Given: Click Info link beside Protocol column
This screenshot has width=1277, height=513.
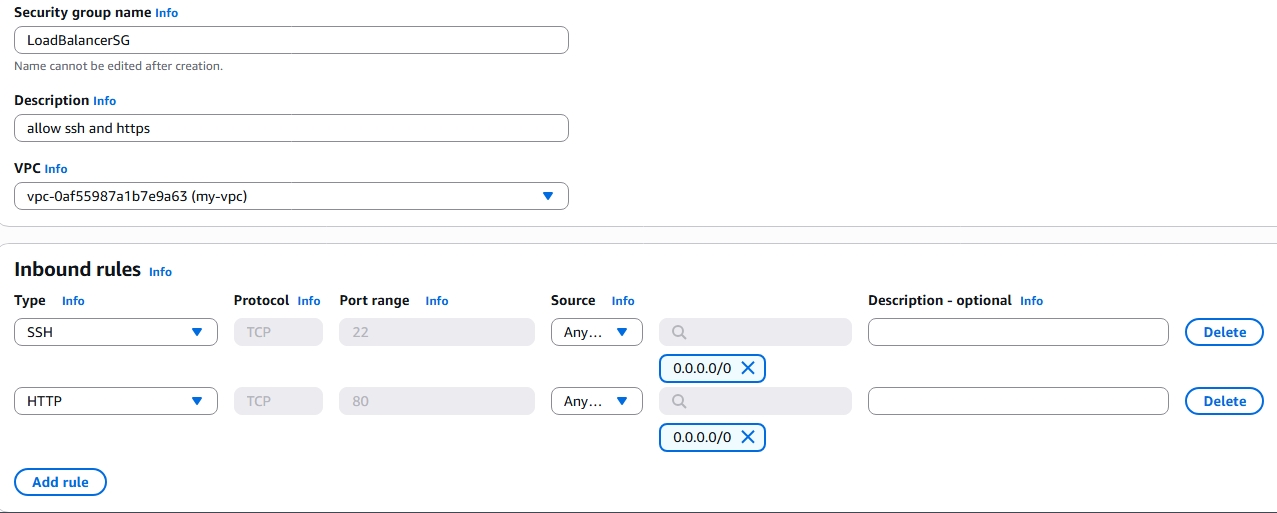Looking at the screenshot, I should click(309, 301).
